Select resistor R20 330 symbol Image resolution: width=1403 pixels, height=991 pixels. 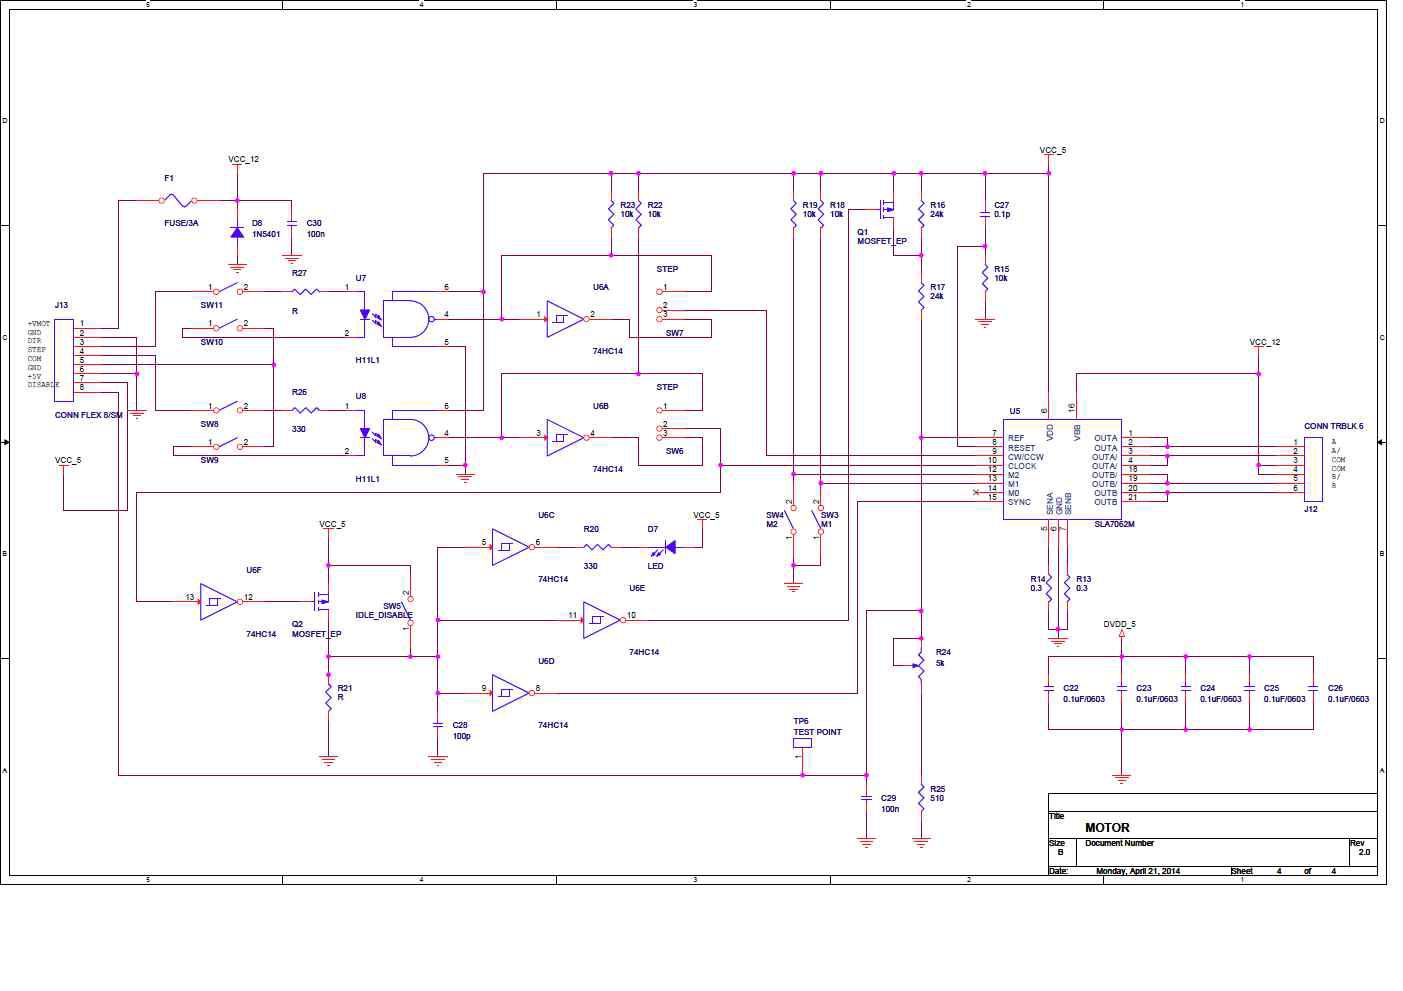point(597,547)
